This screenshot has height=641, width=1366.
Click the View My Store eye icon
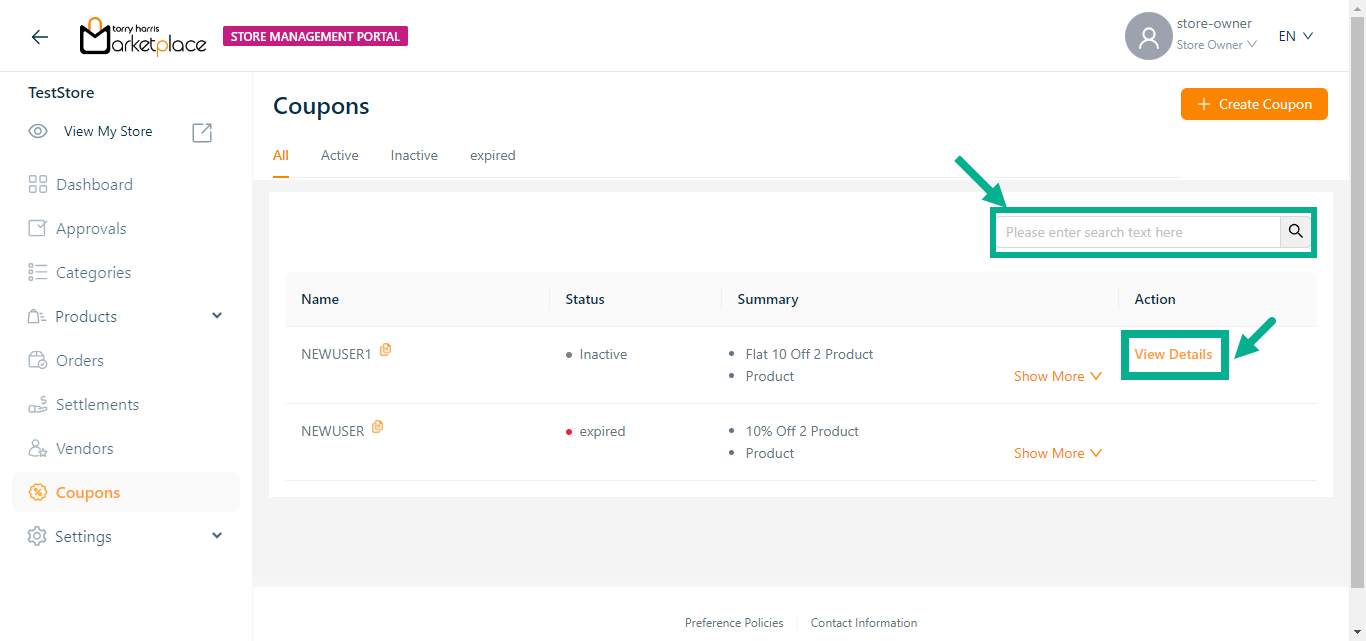38,132
